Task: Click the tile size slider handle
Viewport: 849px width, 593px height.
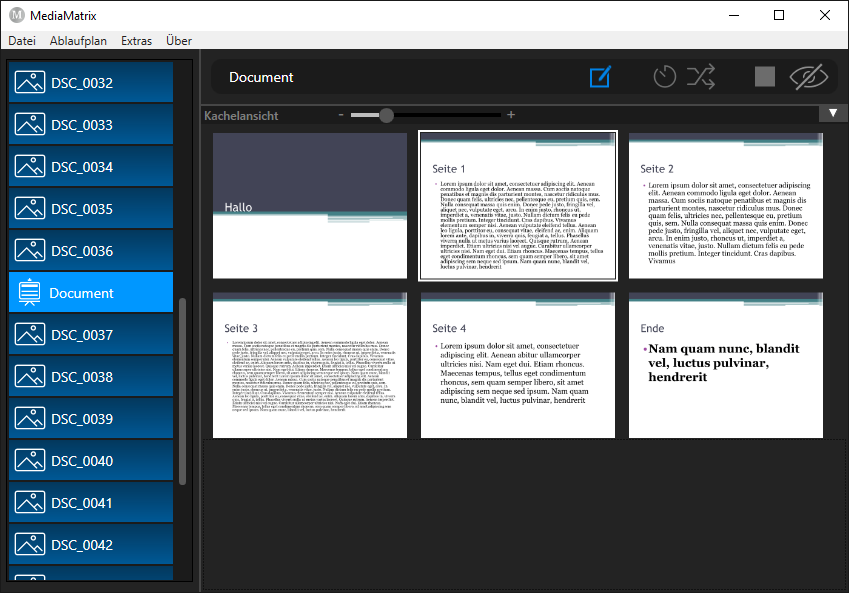Action: tap(386, 115)
